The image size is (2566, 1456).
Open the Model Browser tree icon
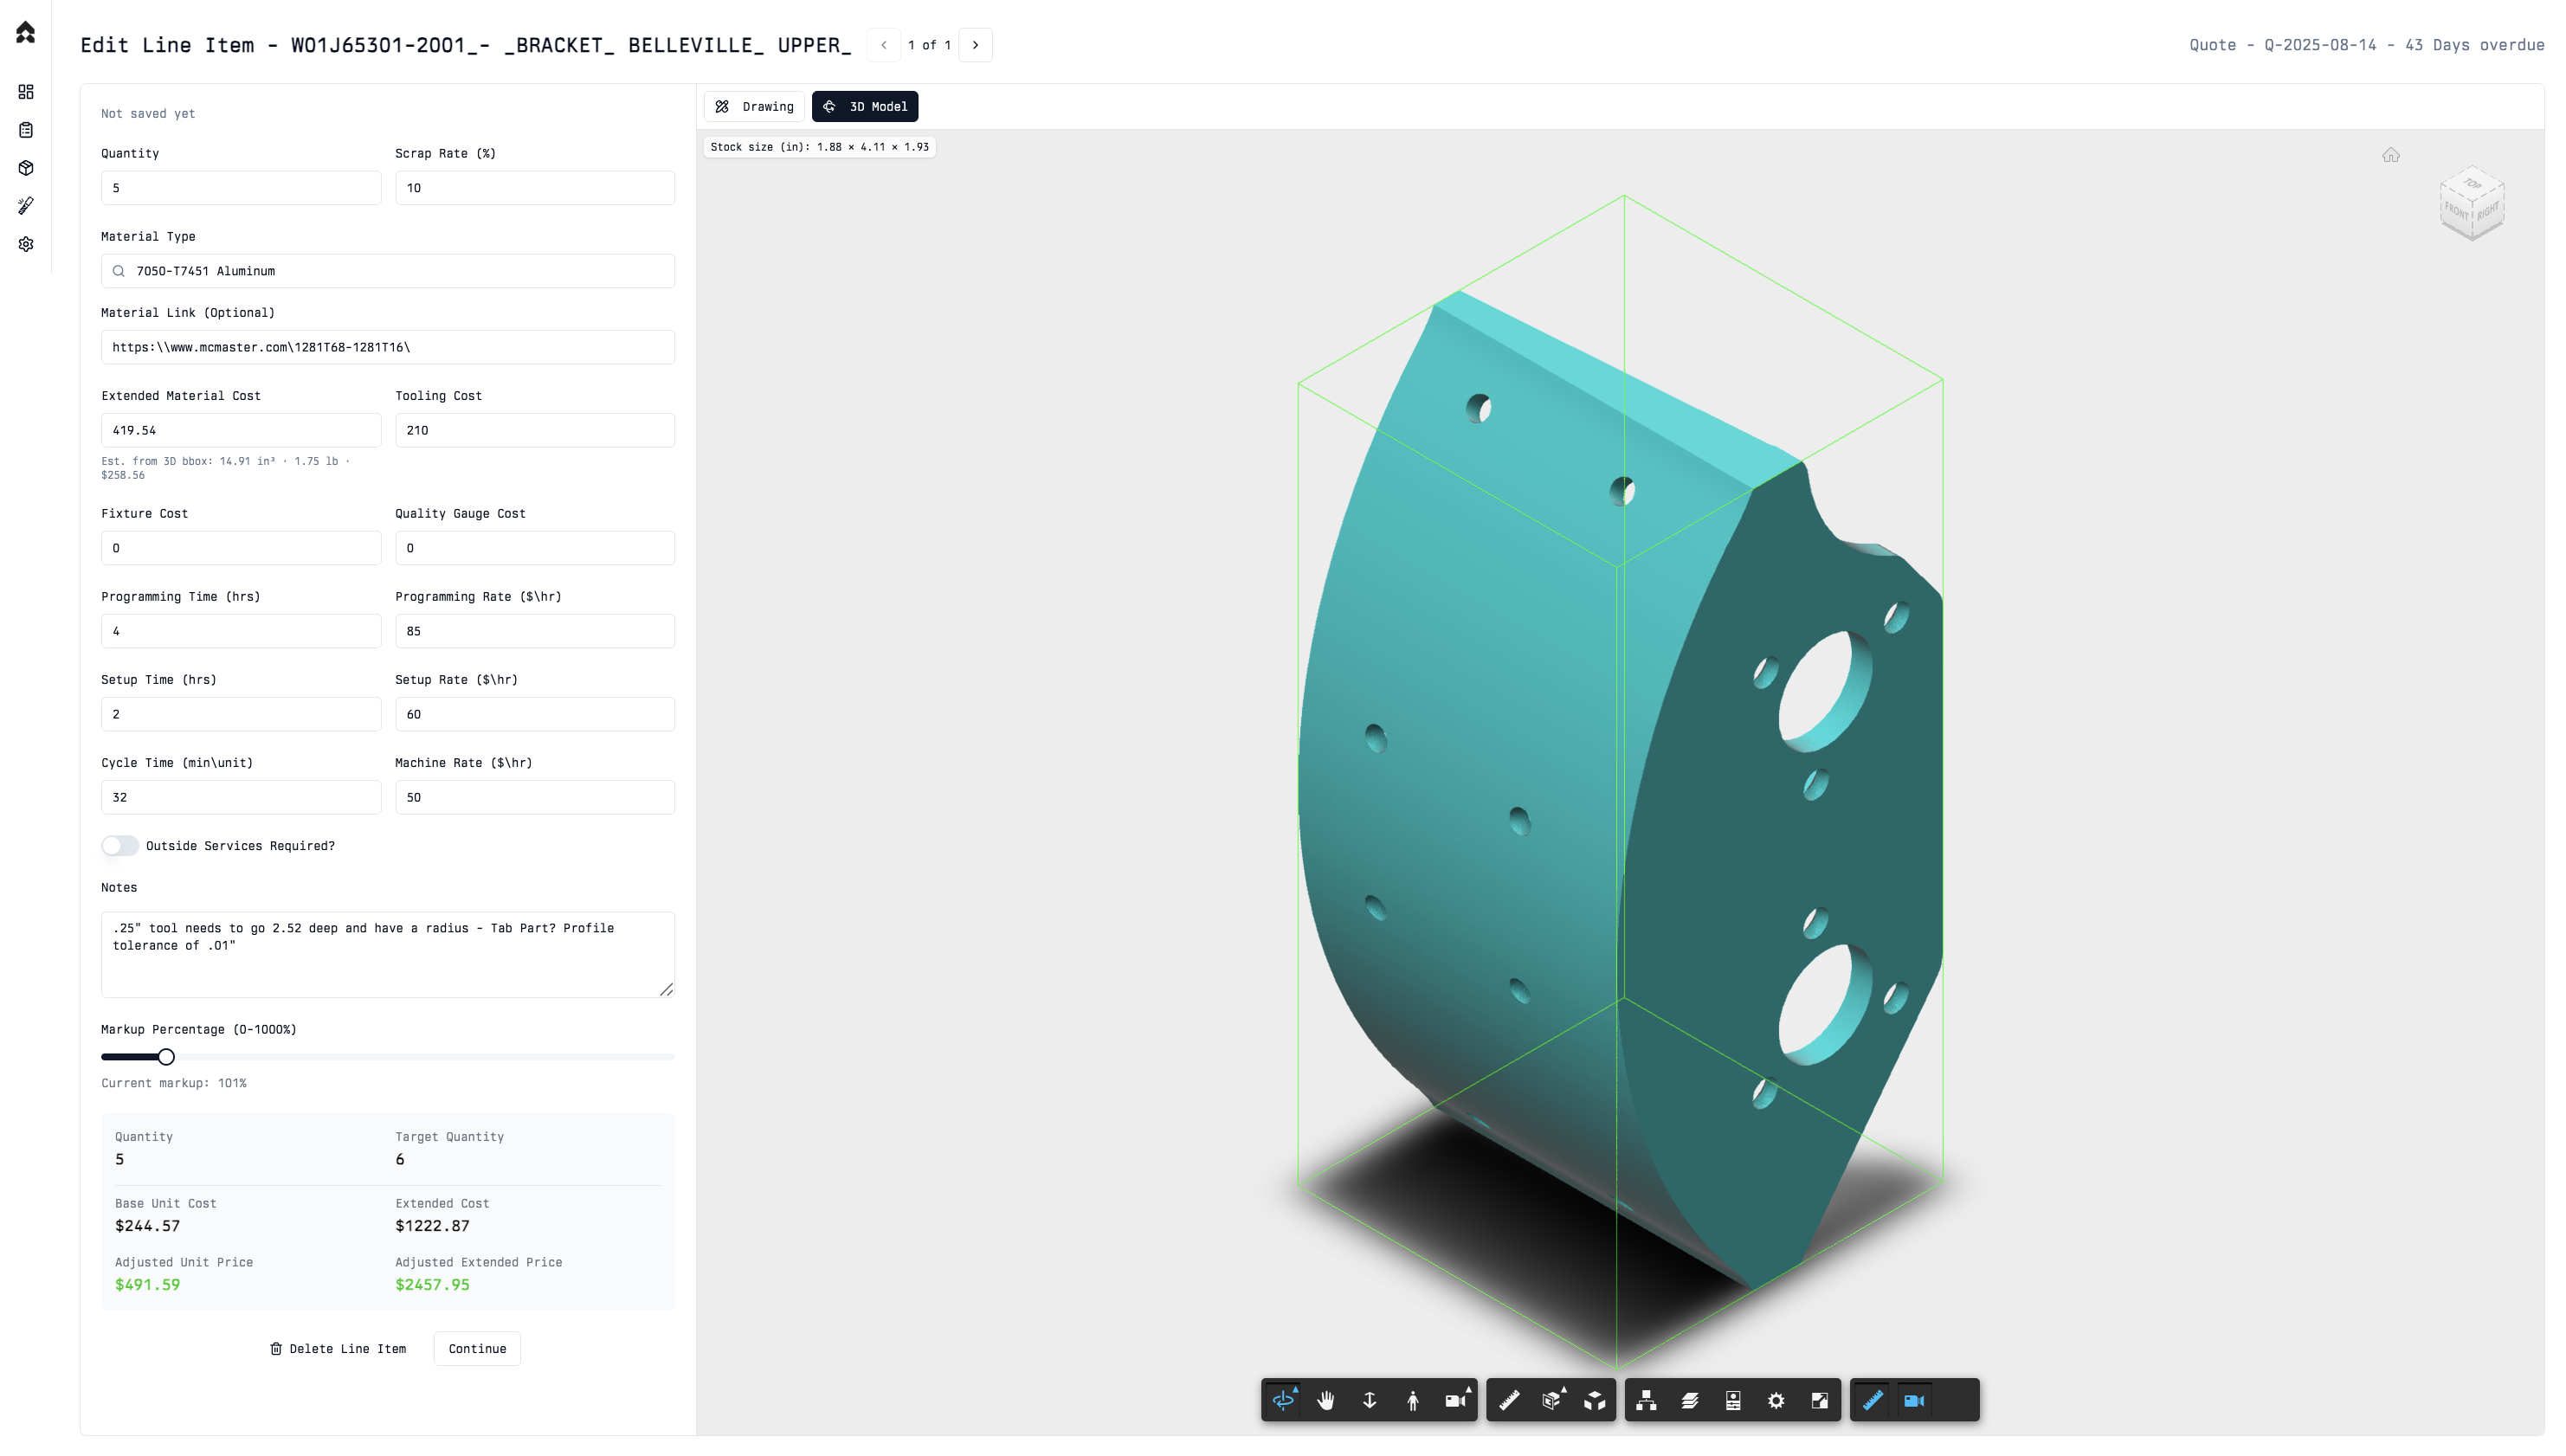coord(1646,1400)
